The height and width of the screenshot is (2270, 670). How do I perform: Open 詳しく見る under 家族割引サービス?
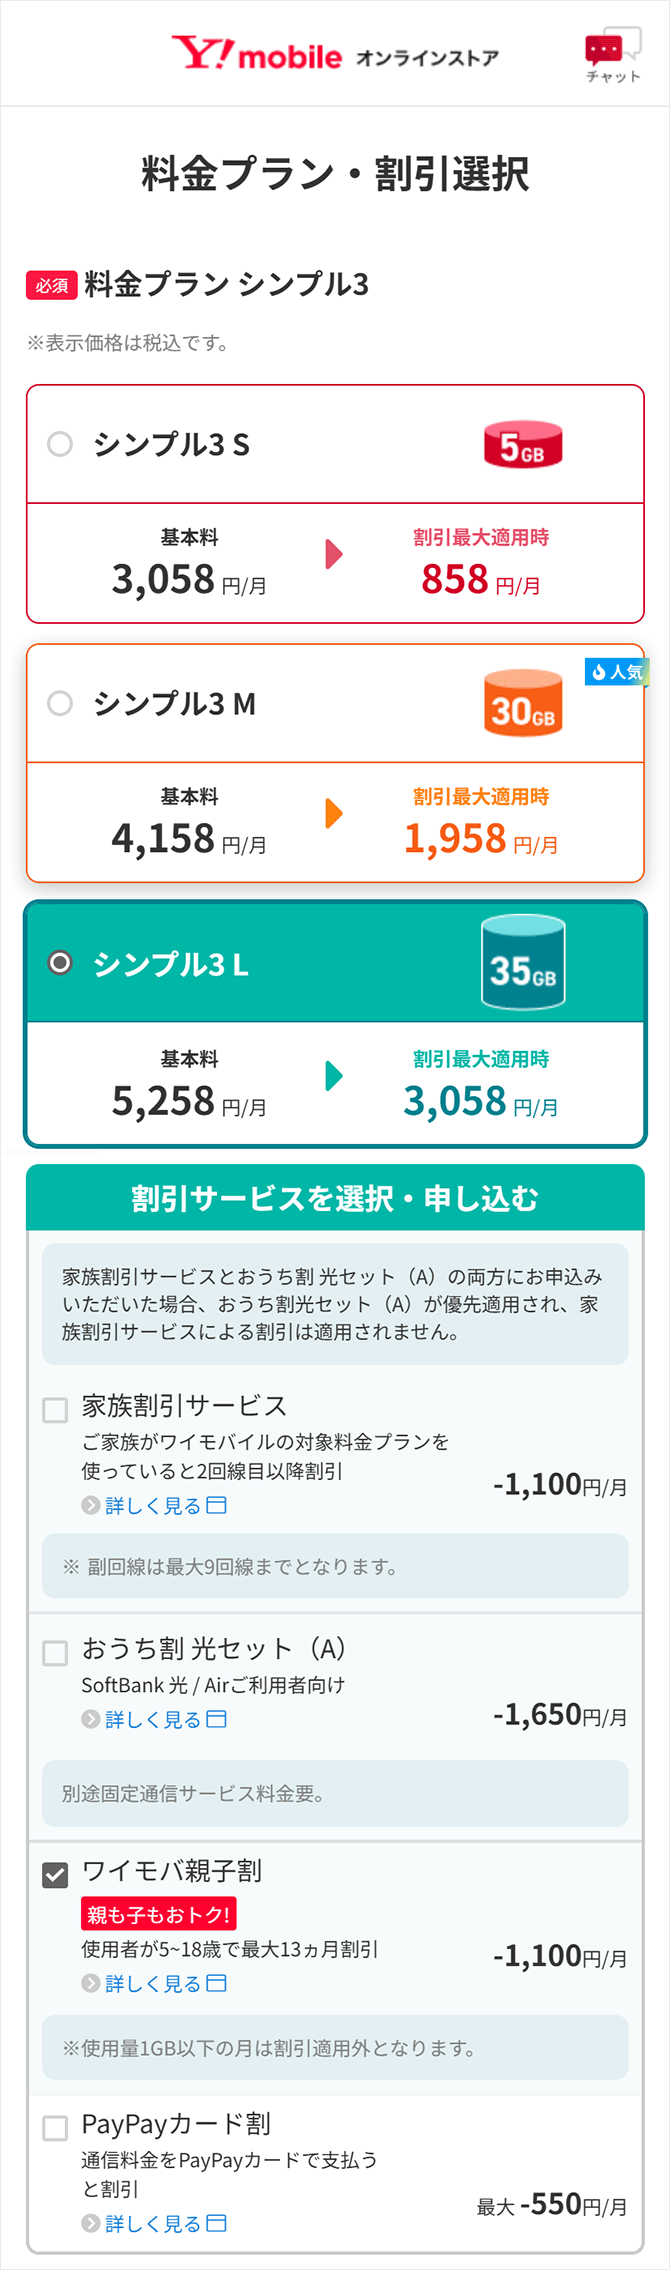155,1506
